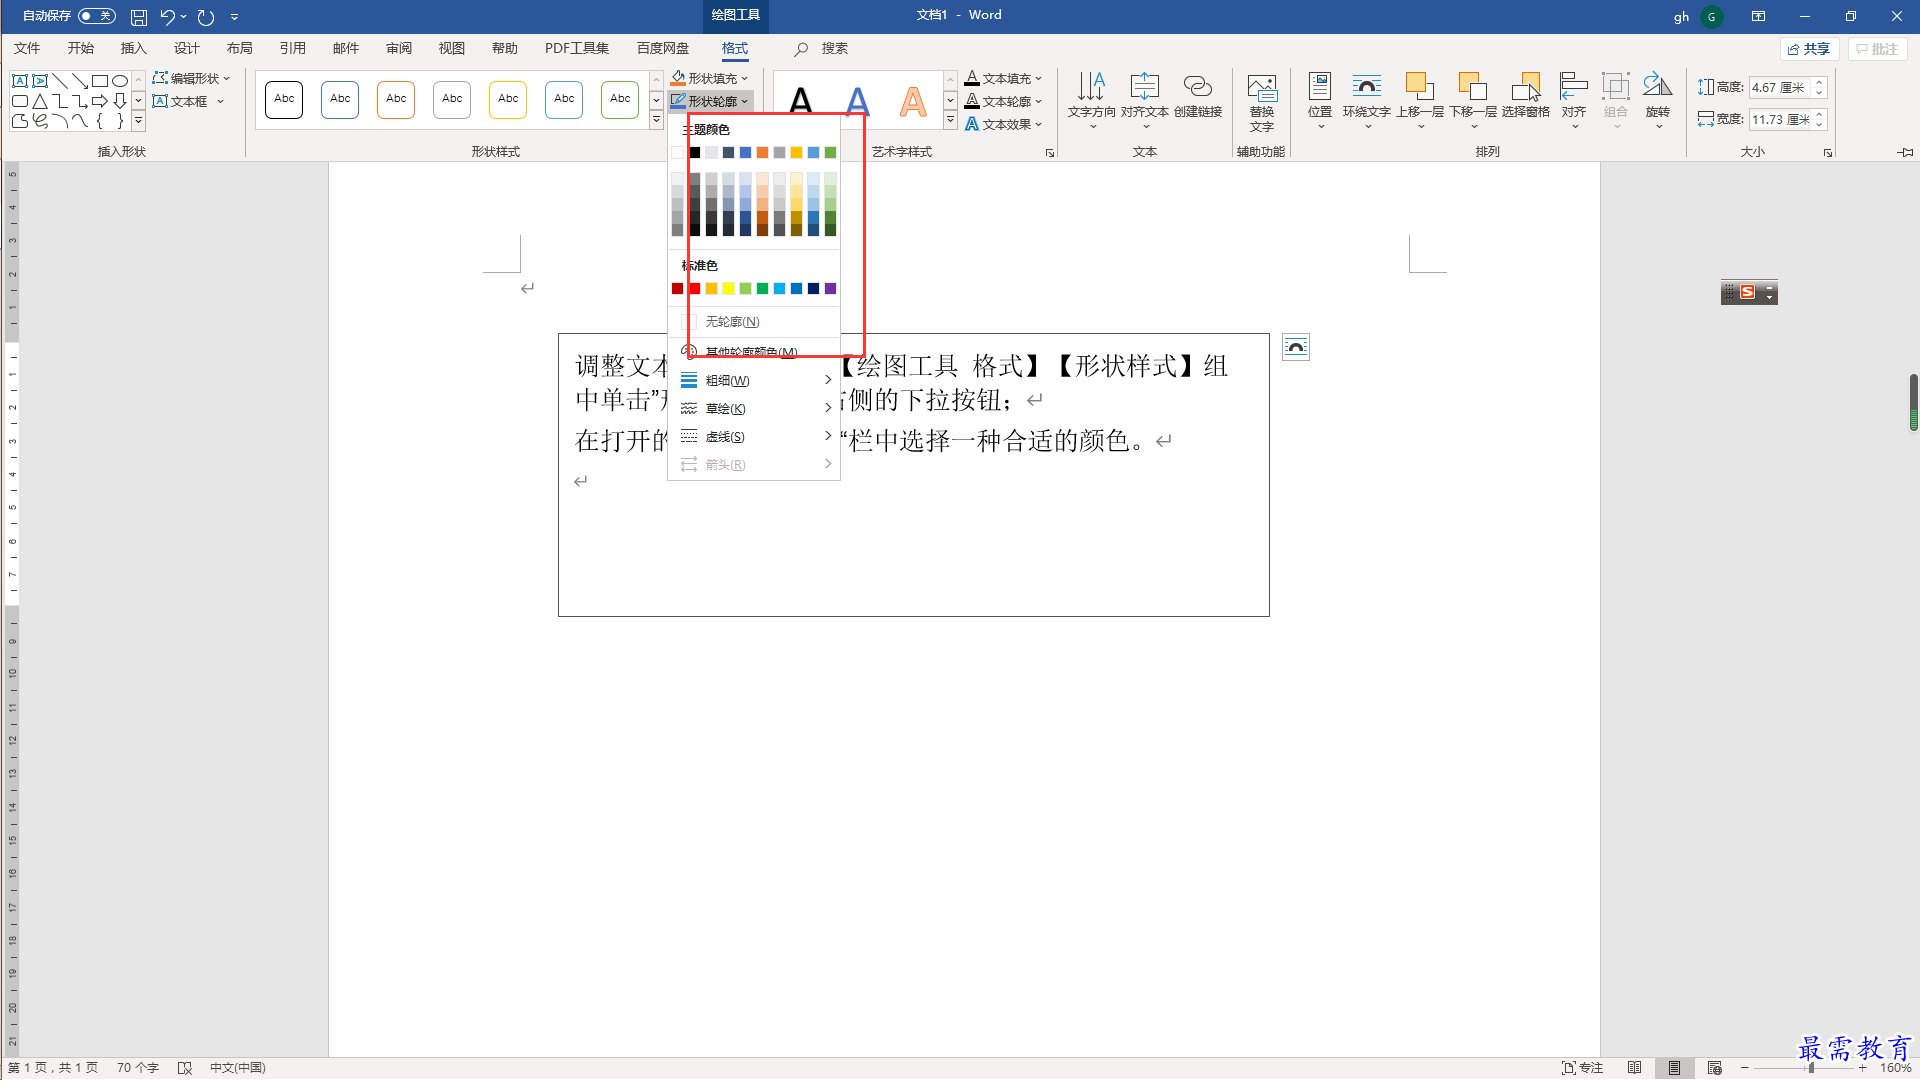Click the 70 个字 word count
Image resolution: width=1920 pixels, height=1080 pixels.
(138, 1068)
